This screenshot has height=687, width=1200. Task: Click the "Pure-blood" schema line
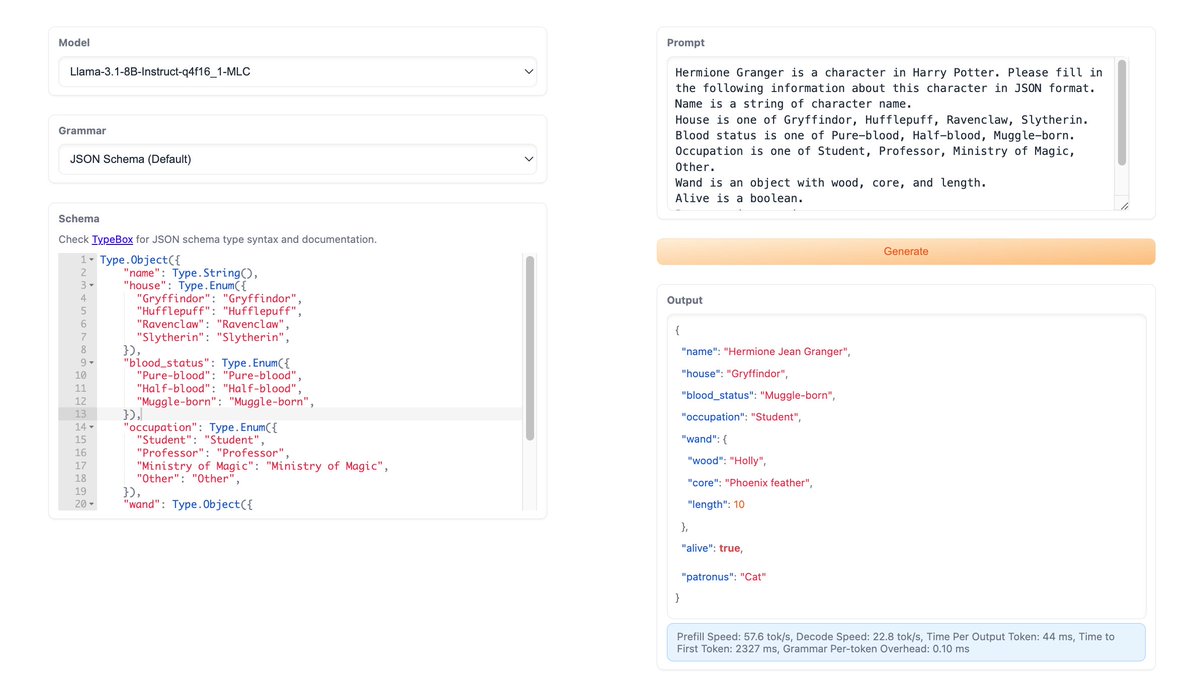coord(219,376)
